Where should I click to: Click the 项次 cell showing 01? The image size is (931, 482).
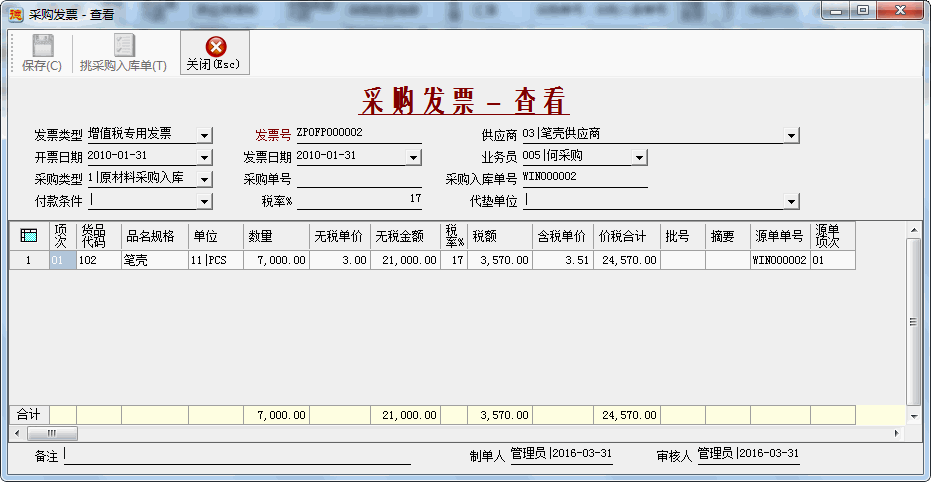(63, 260)
